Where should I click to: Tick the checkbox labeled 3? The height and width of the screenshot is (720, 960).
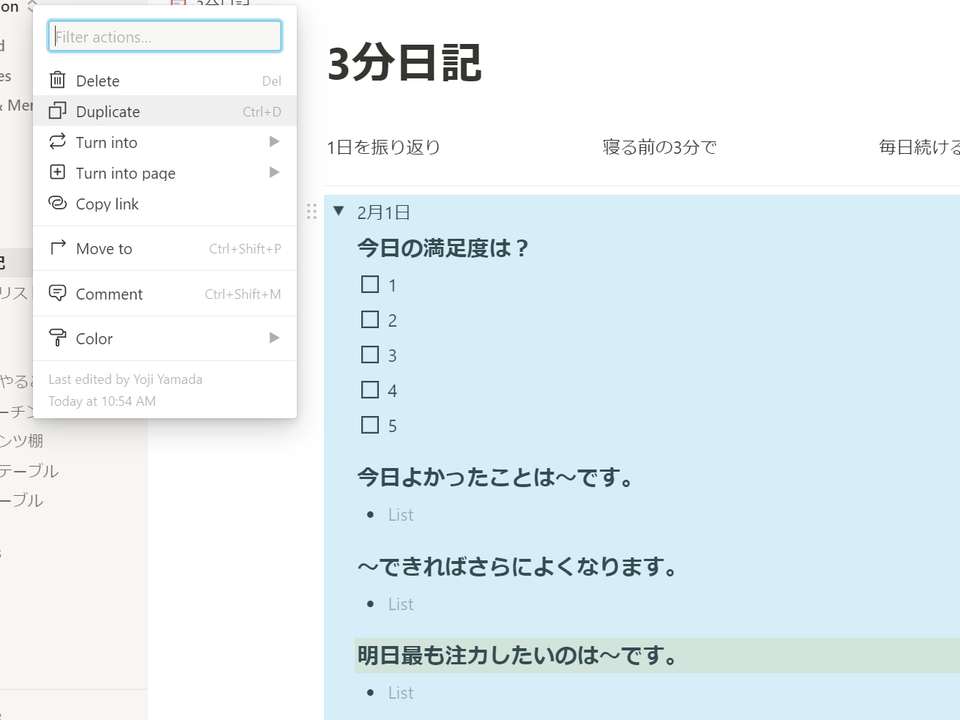[370, 354]
